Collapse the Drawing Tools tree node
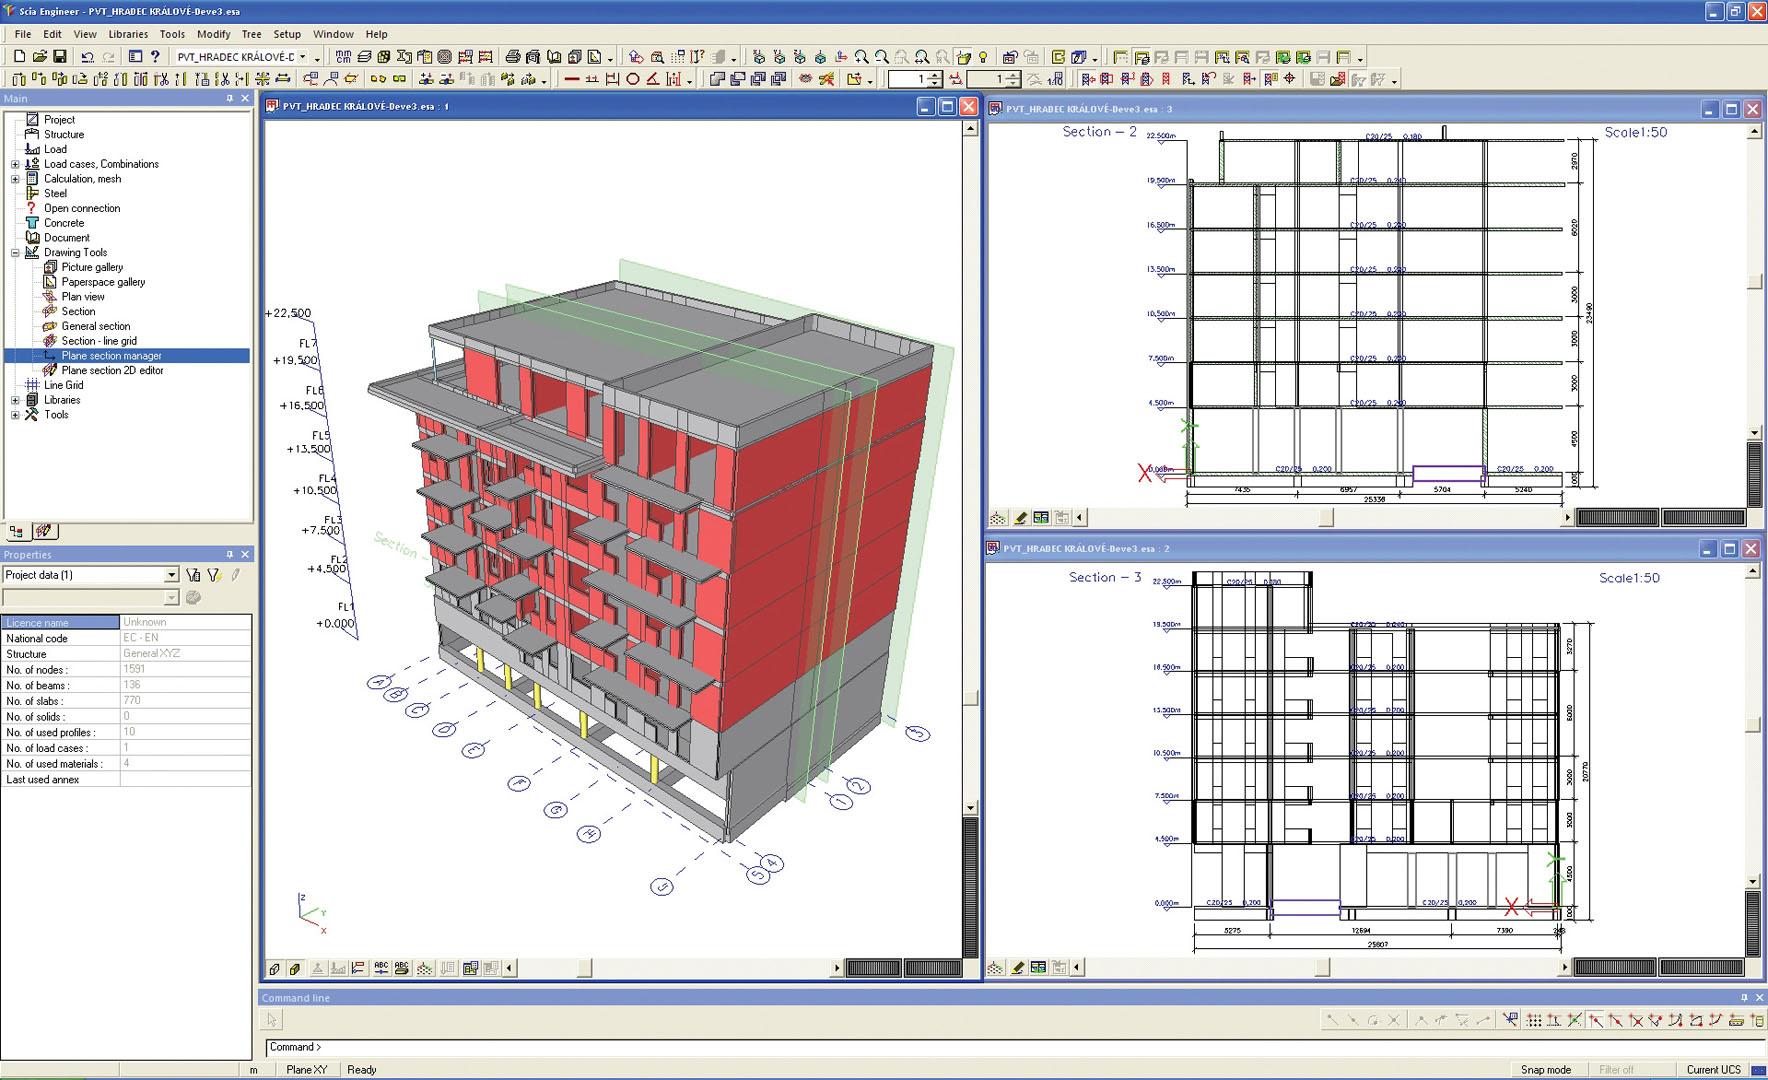This screenshot has width=1768, height=1080. click(x=15, y=253)
